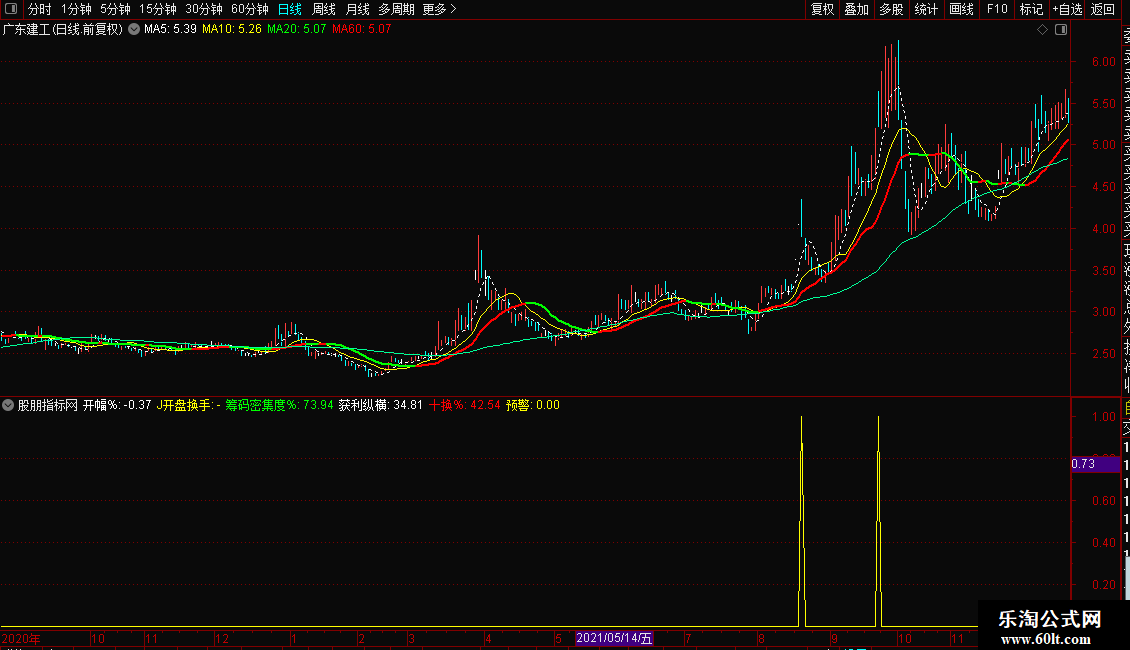
Task: Click the 获利纵横: 34.81 value
Action: point(381,405)
